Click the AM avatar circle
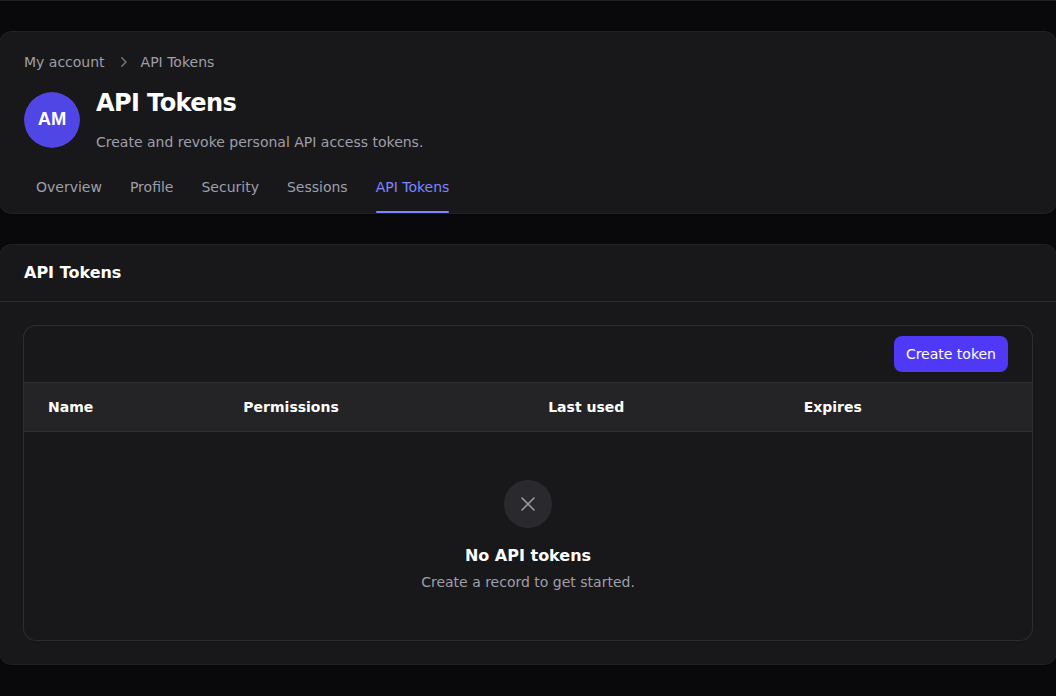Image resolution: width=1056 pixels, height=696 pixels. click(x=52, y=120)
